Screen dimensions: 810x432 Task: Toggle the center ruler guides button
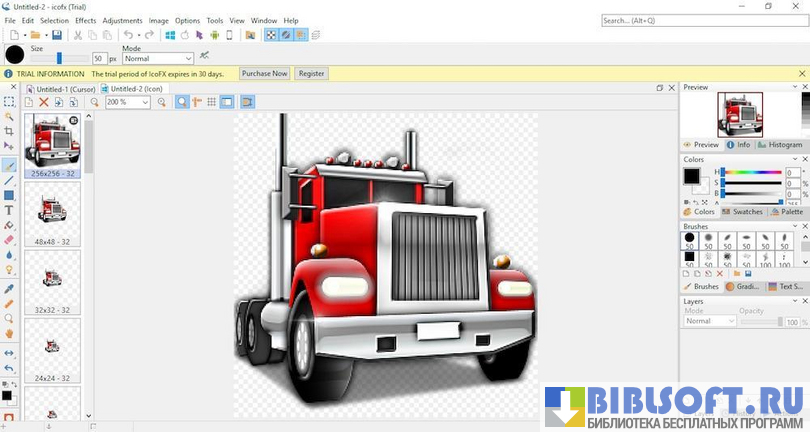pyautogui.click(x=197, y=102)
